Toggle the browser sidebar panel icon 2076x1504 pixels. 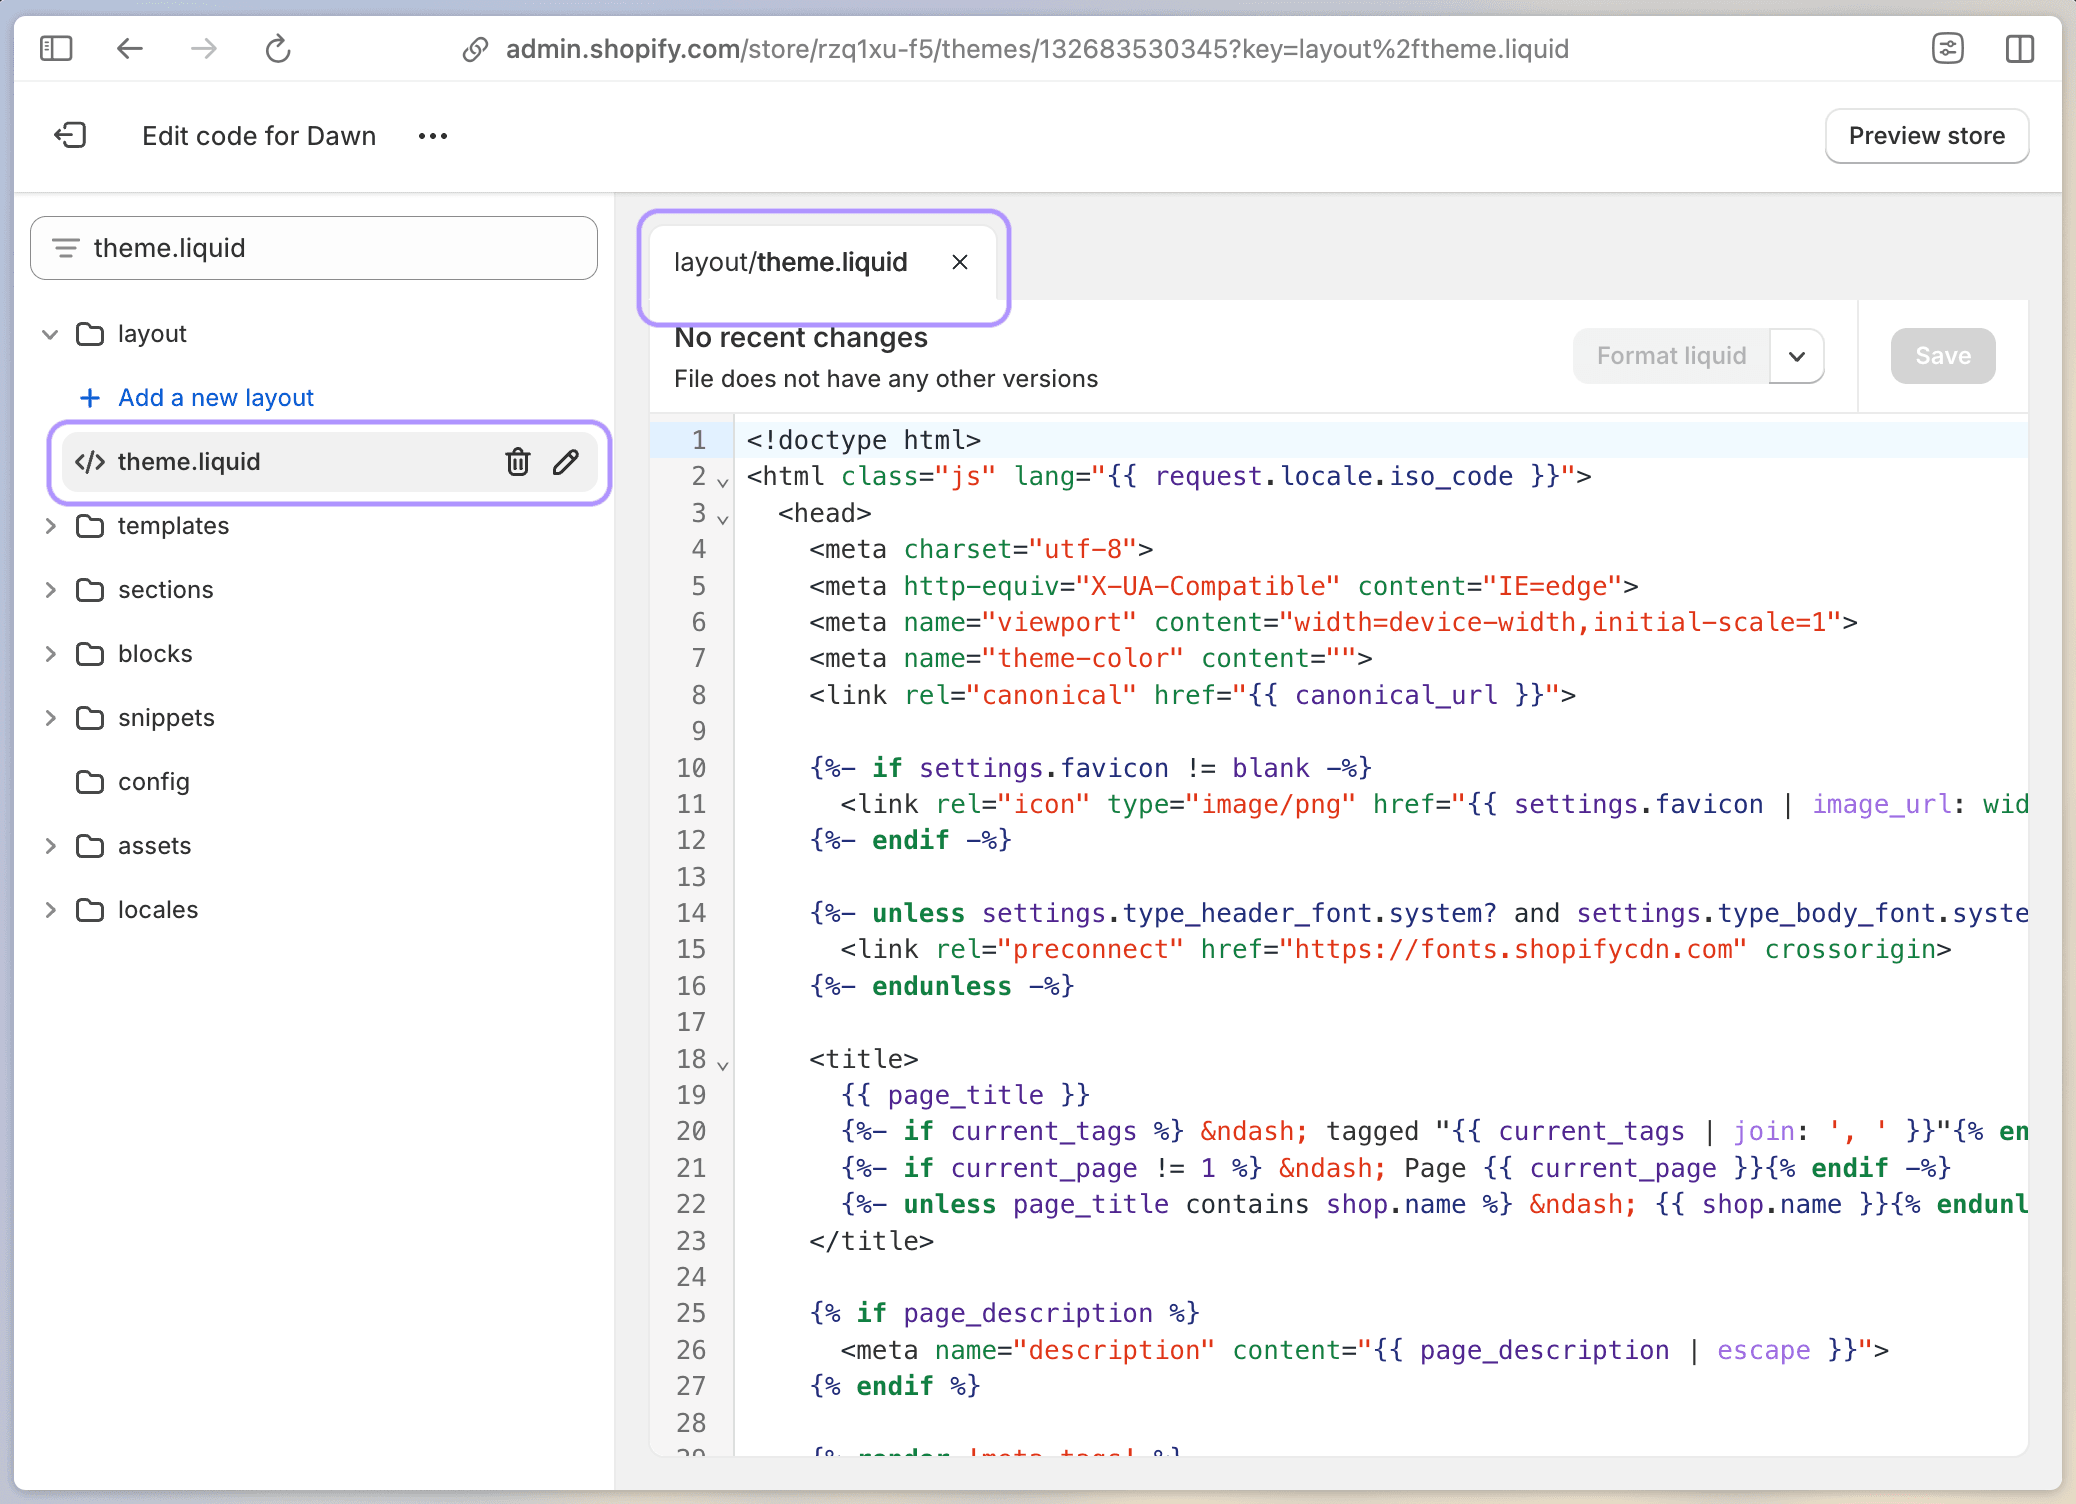[56, 48]
